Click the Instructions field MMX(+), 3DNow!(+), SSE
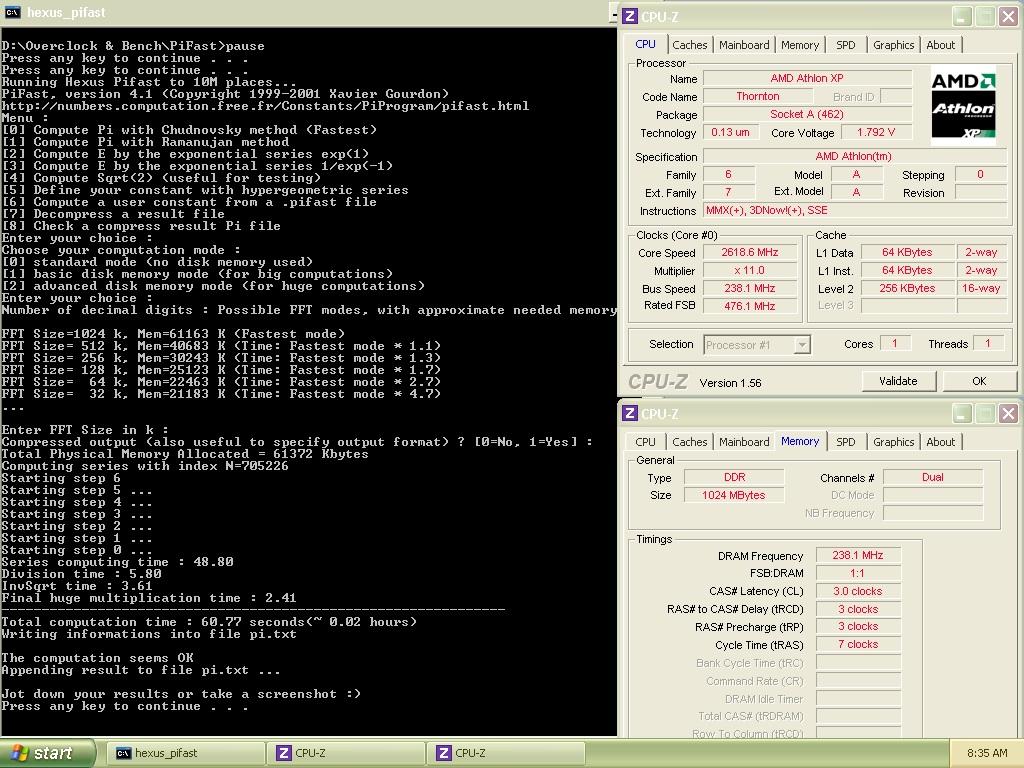 855,210
